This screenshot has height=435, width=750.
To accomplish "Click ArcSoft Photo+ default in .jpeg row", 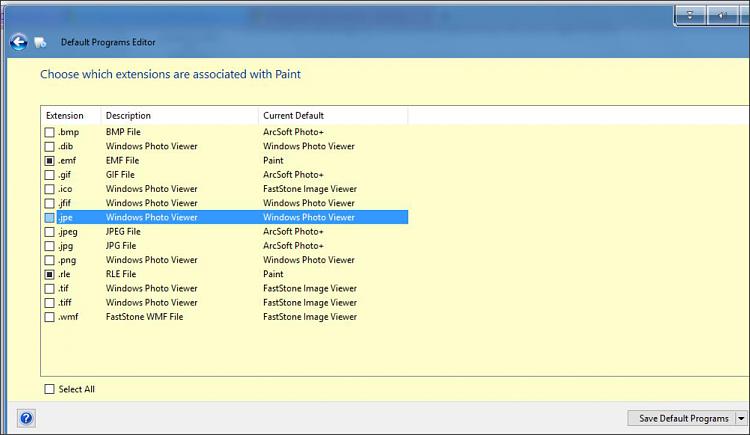I will [293, 232].
